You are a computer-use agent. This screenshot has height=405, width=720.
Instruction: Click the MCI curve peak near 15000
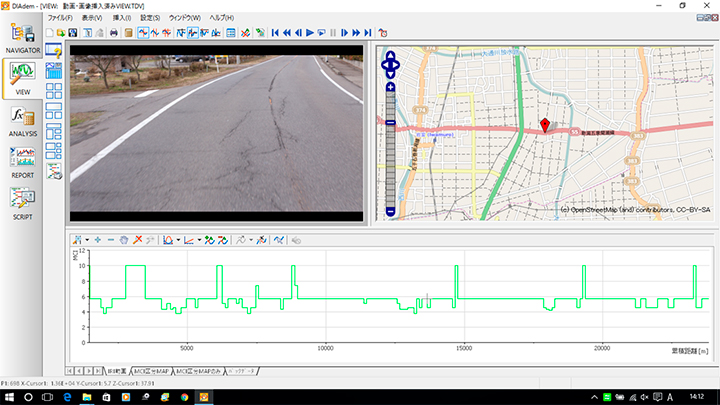pos(456,266)
